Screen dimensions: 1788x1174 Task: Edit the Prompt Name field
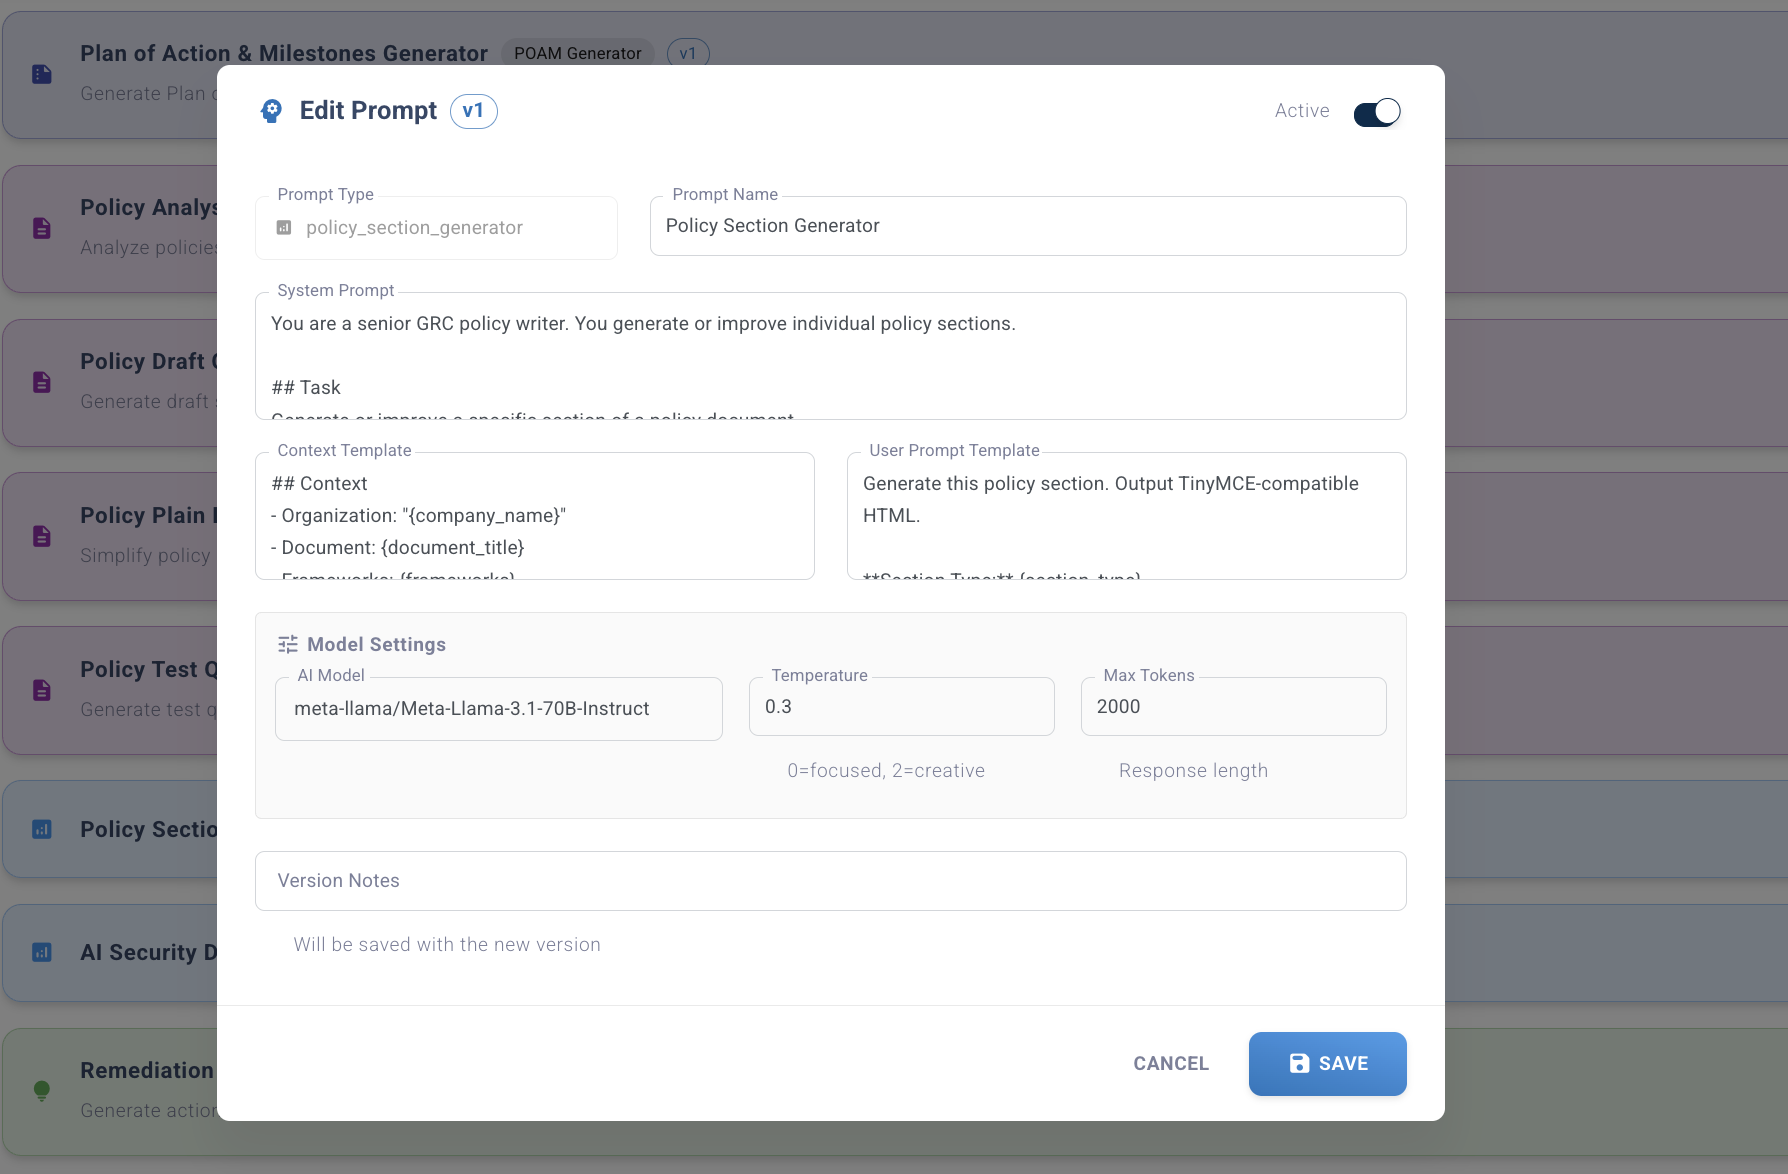click(1028, 226)
